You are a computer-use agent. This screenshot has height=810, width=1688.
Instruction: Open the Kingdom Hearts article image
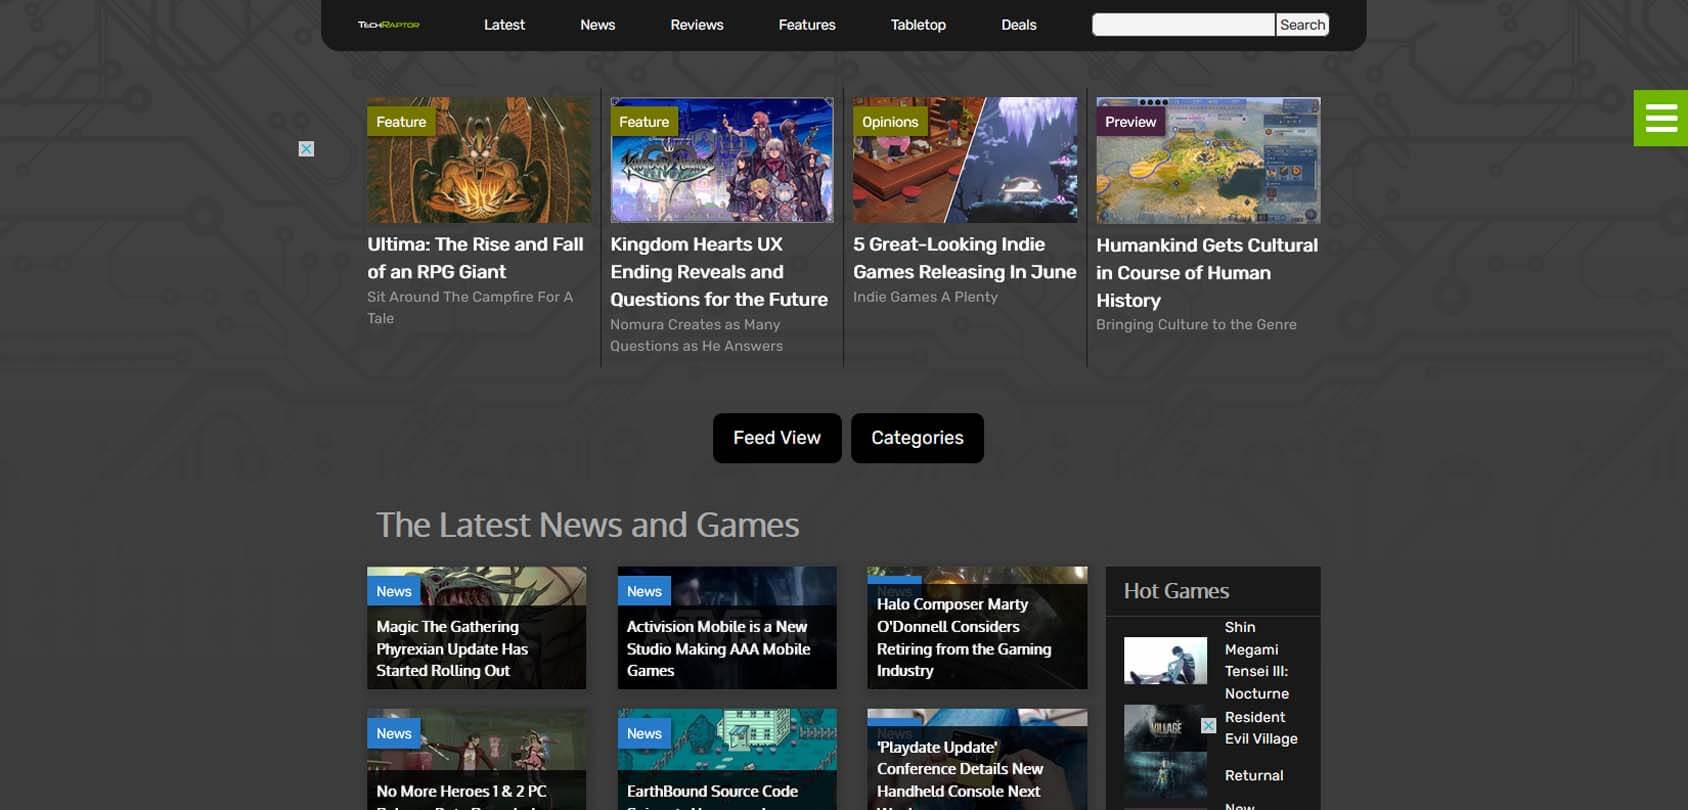(x=721, y=160)
